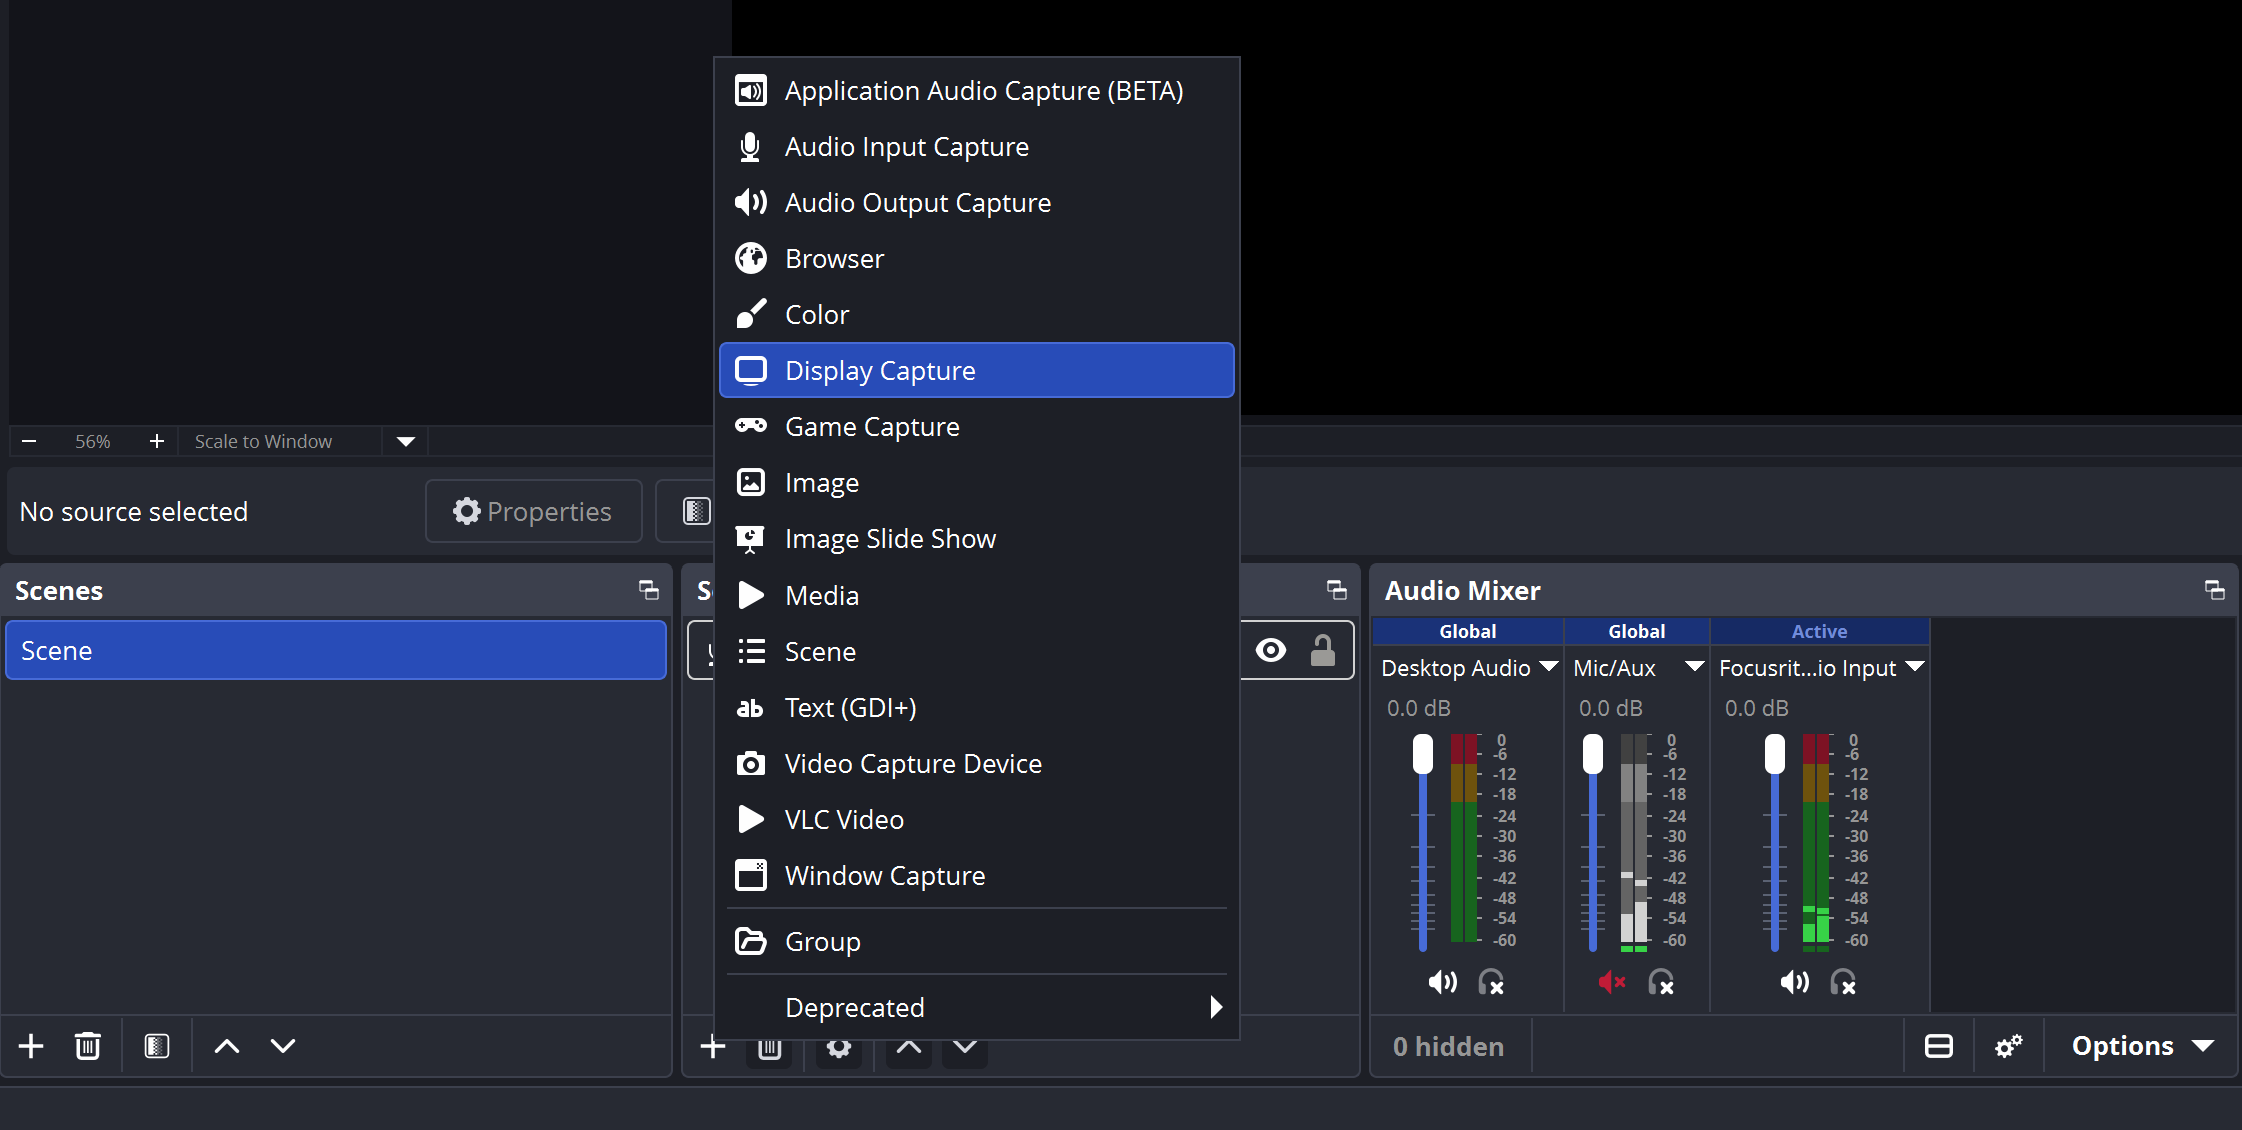Image resolution: width=2242 pixels, height=1130 pixels.
Task: Open the Audio Mixer Options dropdown
Action: (2142, 1046)
